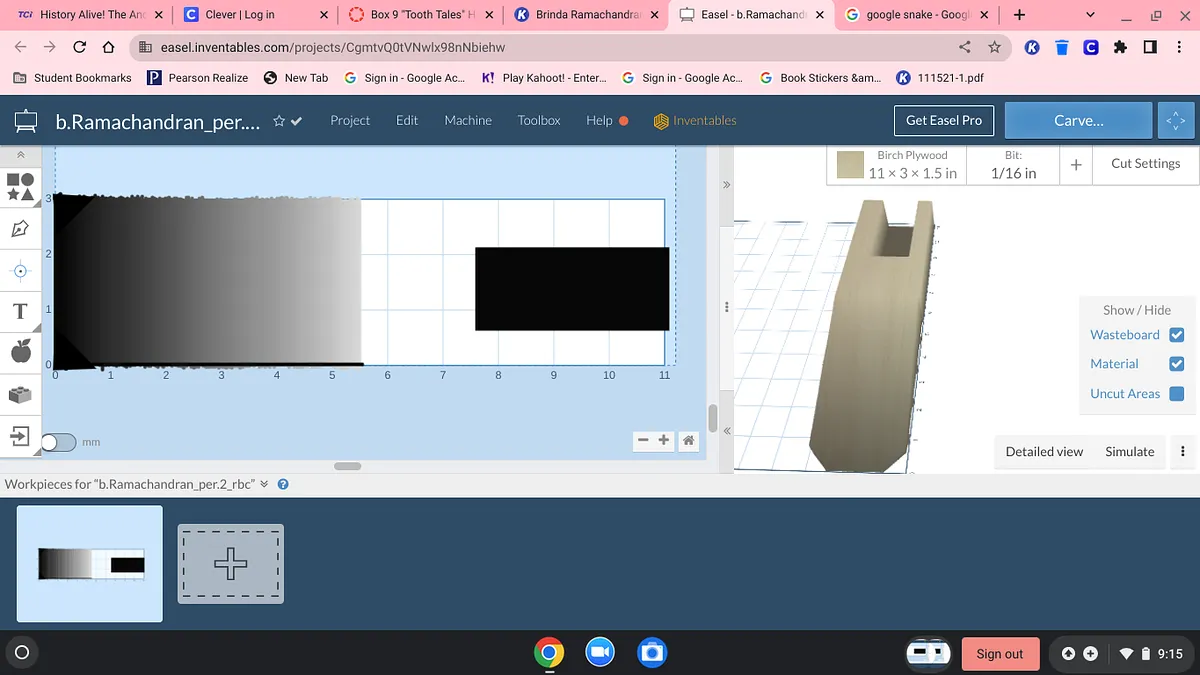Toggle the inch/mm unit switch
The height and width of the screenshot is (675, 1200).
pyautogui.click(x=58, y=442)
